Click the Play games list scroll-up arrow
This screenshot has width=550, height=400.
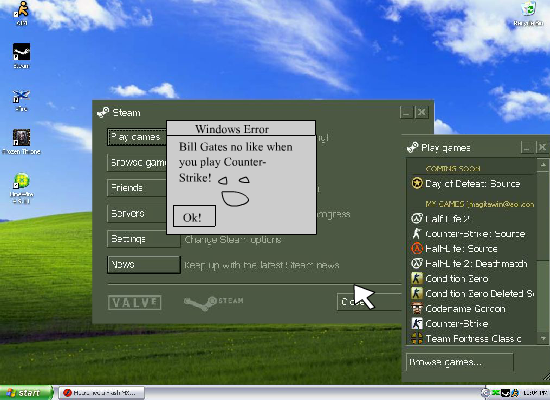(543, 164)
